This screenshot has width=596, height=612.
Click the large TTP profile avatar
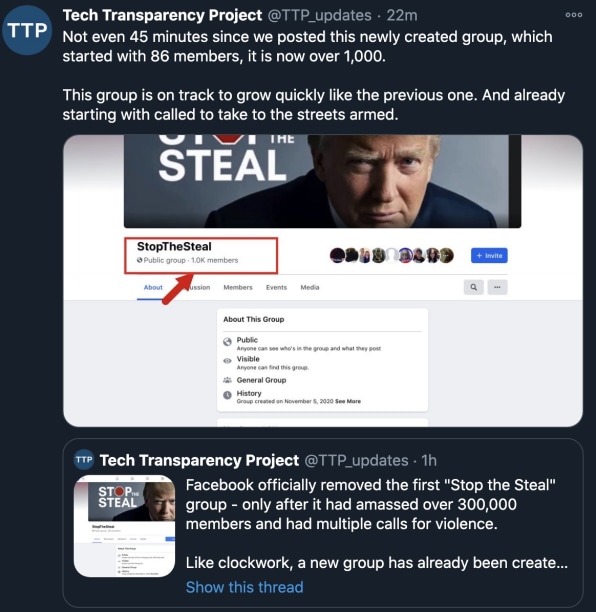point(27,30)
